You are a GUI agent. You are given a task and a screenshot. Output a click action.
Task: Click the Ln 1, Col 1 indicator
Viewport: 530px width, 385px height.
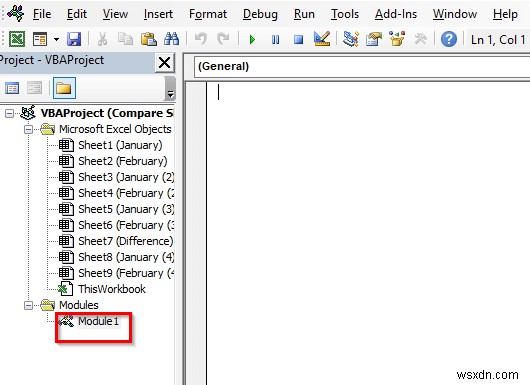(498, 40)
